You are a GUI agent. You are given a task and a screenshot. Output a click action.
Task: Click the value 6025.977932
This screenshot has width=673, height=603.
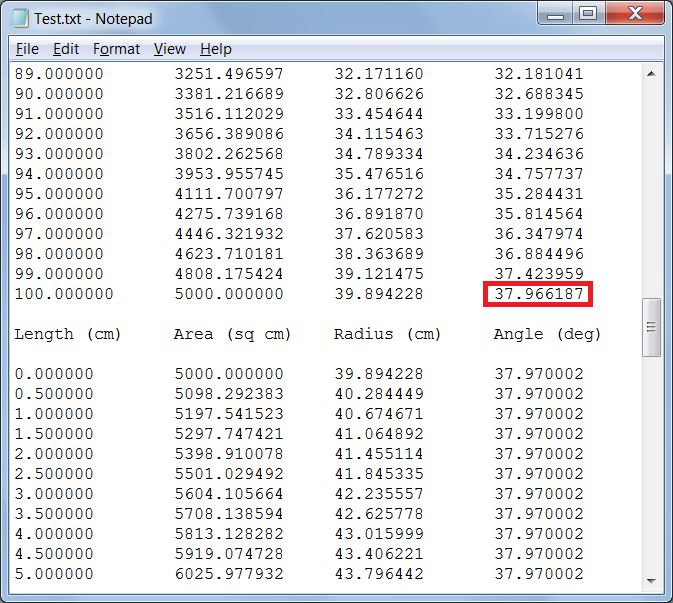click(x=229, y=574)
